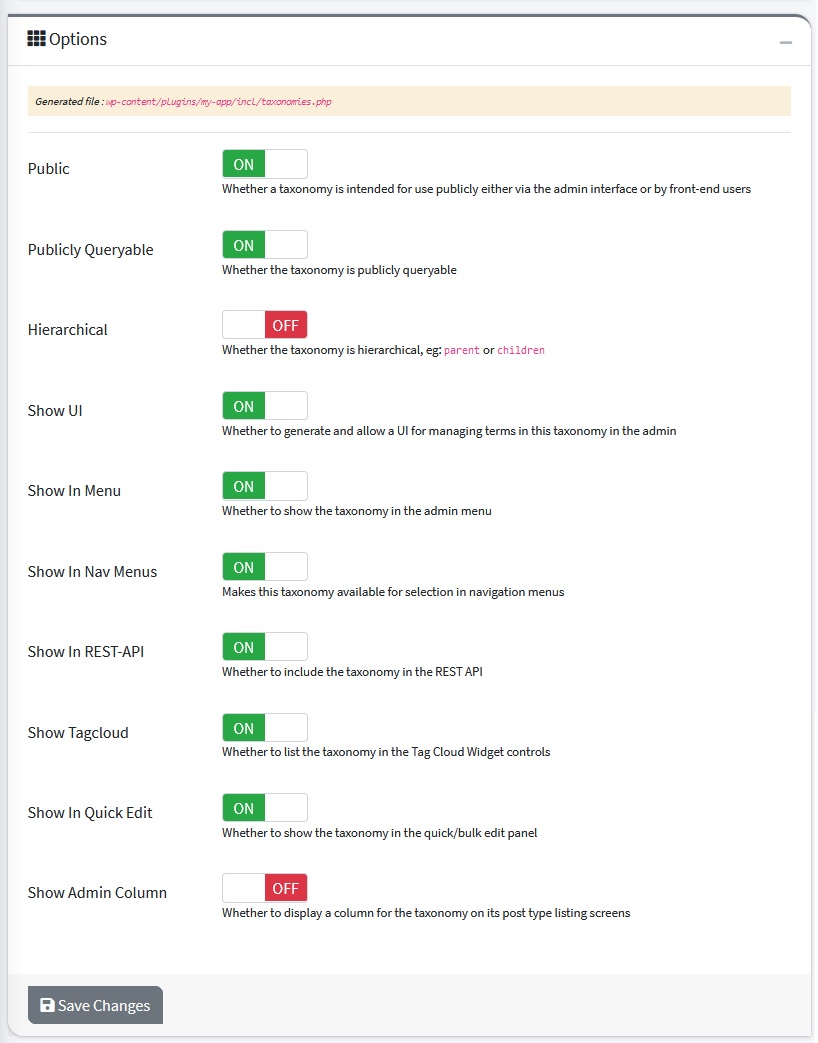Click the Save Changes button
Viewport: 818px width, 1043px height.
pyautogui.click(x=95, y=1005)
